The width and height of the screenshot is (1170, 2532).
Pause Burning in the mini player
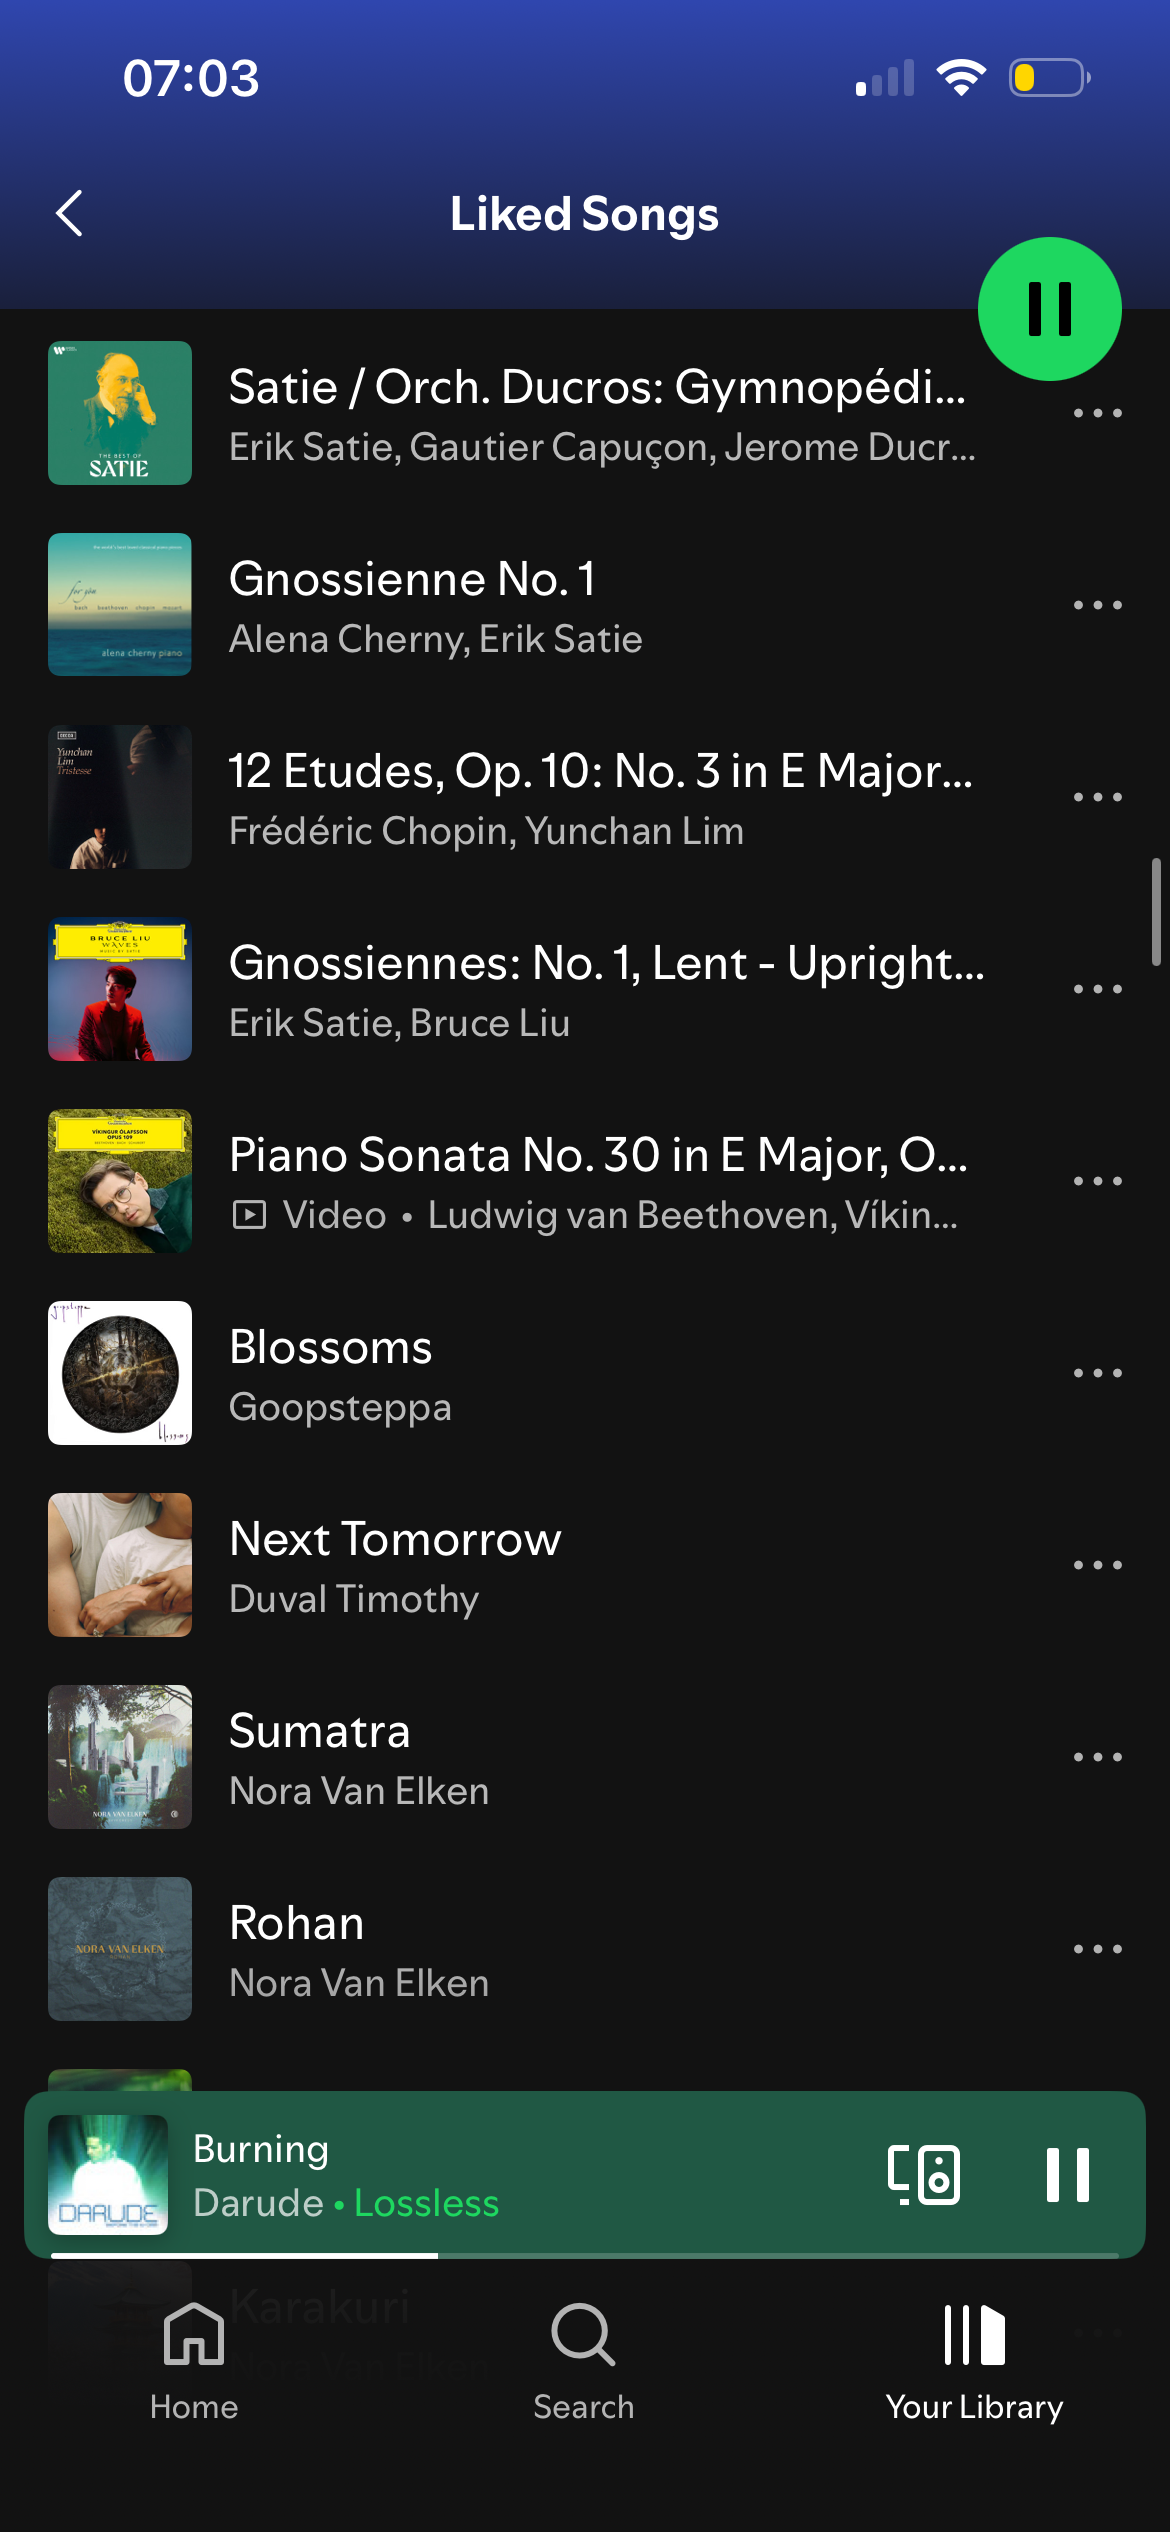pyautogui.click(x=1067, y=2174)
